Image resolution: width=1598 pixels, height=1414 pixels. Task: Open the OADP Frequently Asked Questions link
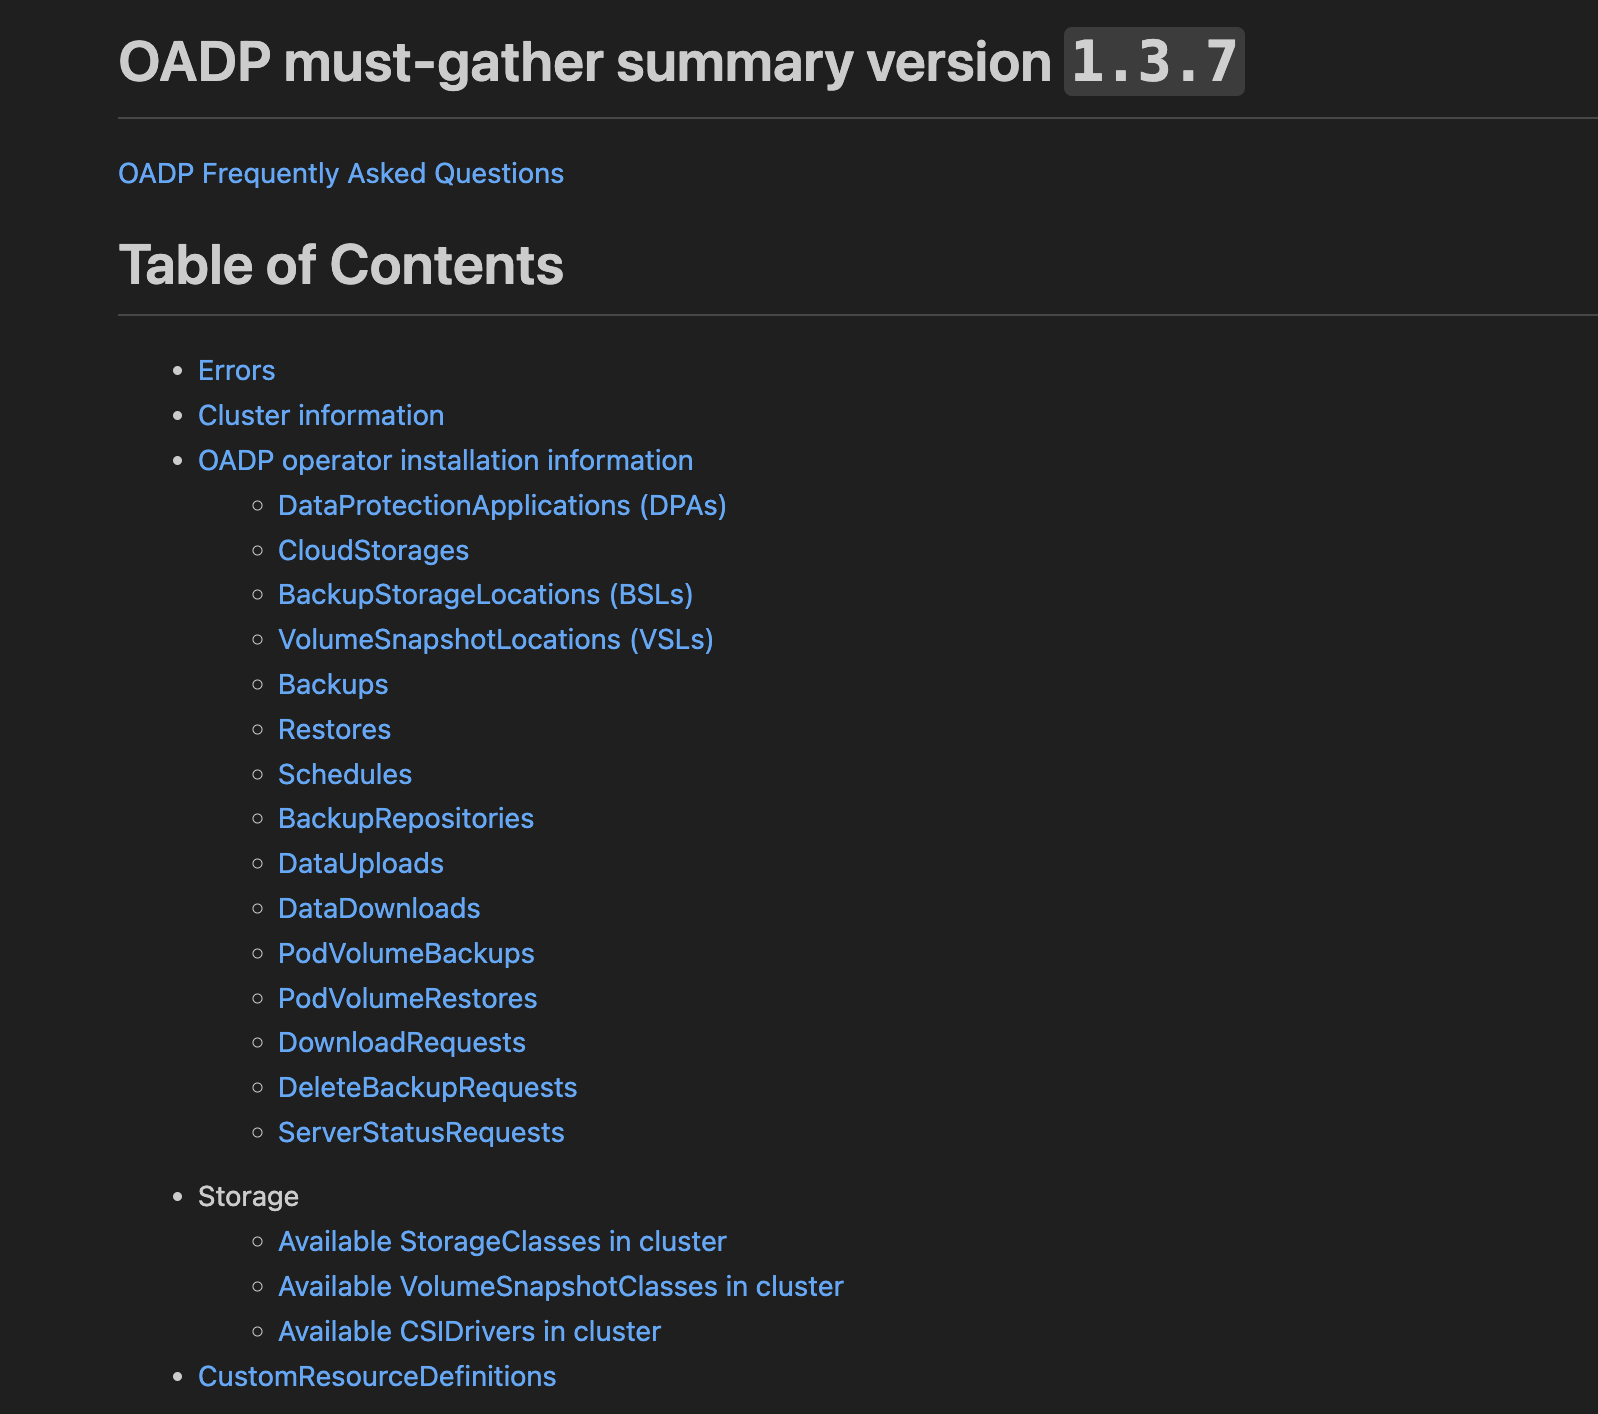click(341, 174)
